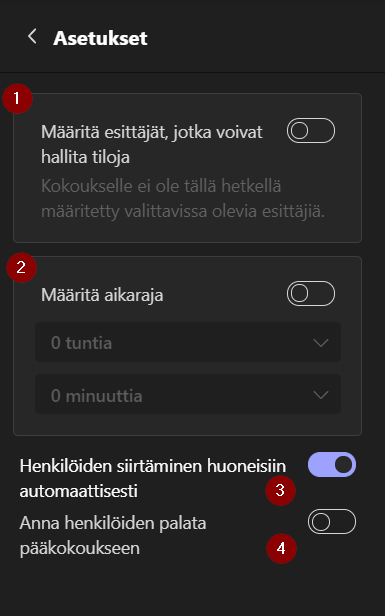Viewport: 385px width, 616px height.
Task: Click the red number 3 badge
Action: pyautogui.click(x=280, y=490)
